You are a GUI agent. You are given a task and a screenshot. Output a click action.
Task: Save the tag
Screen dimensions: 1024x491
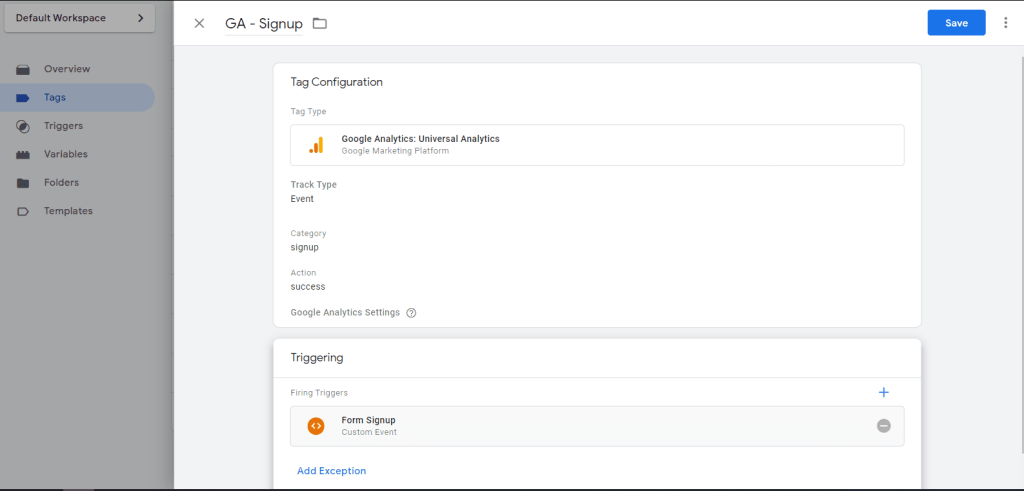click(x=956, y=23)
